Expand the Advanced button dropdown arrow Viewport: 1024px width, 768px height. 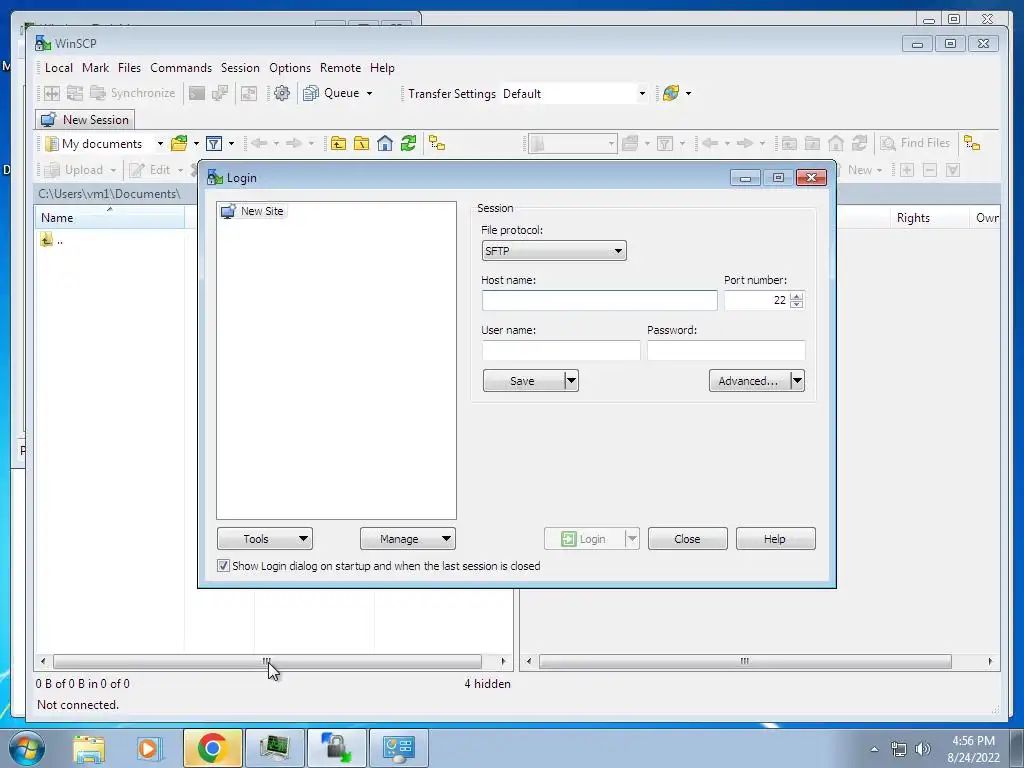[797, 381]
